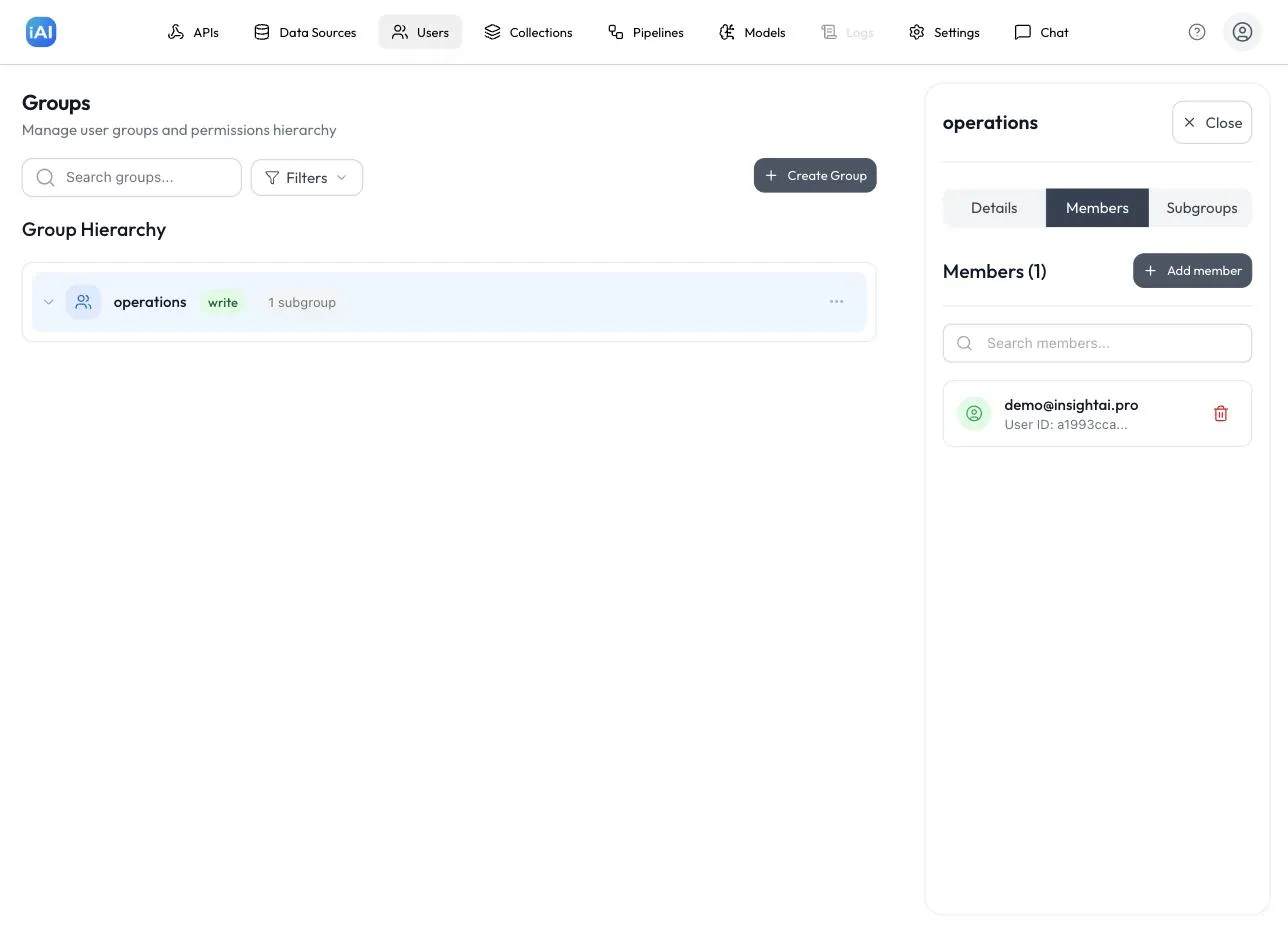Focus the Search members input field
This screenshot has height=933, width=1288.
[1097, 343]
